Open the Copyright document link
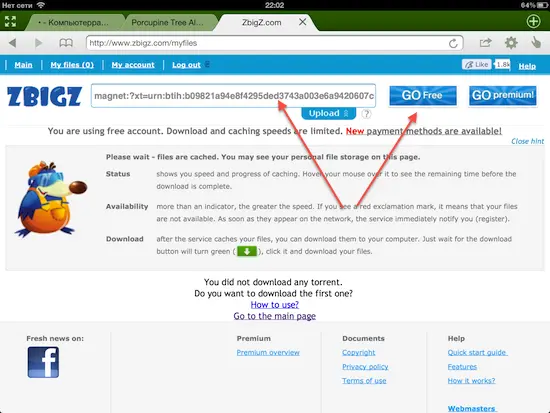 358,352
